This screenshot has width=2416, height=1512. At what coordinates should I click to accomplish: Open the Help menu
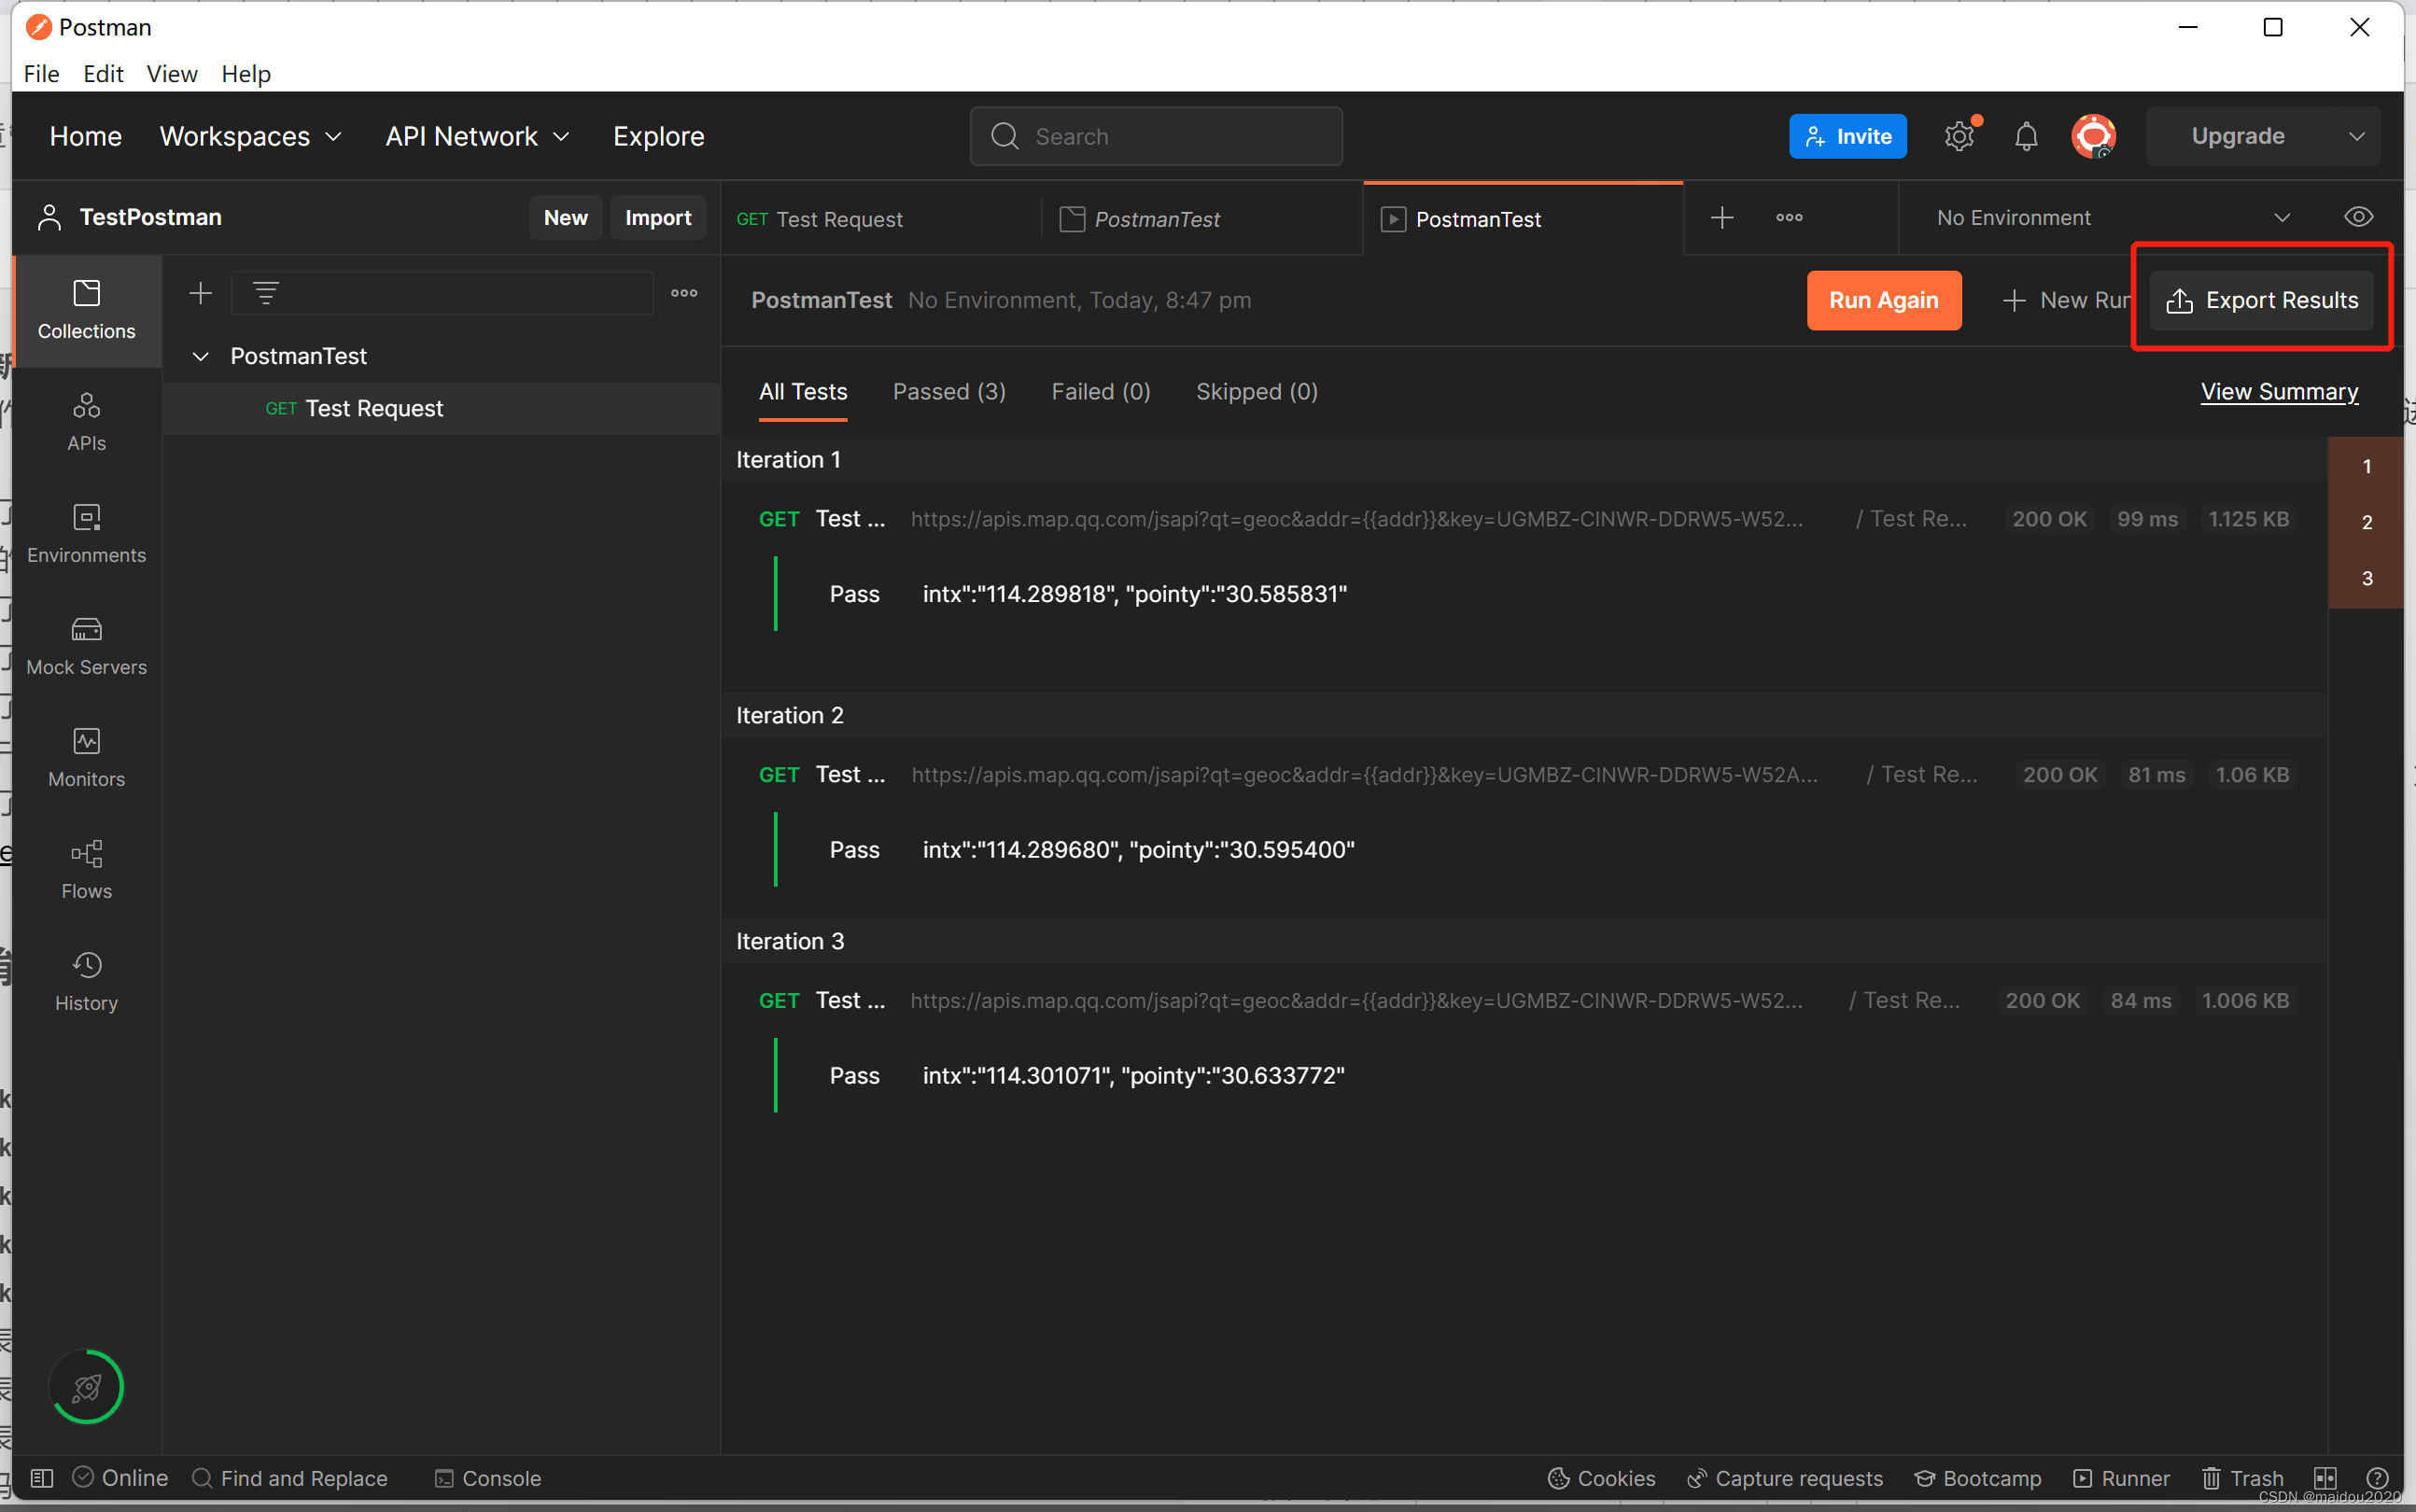click(246, 73)
